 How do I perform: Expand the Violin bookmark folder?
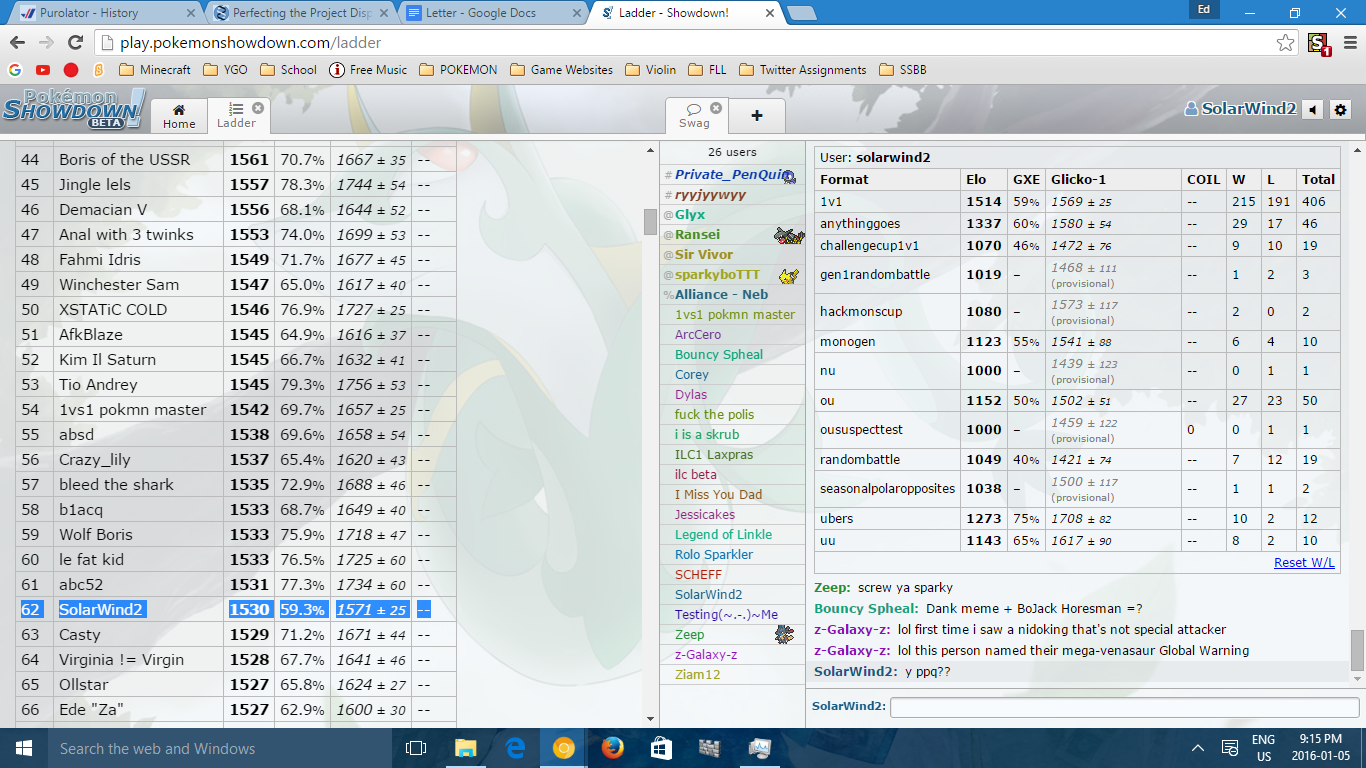pos(650,70)
